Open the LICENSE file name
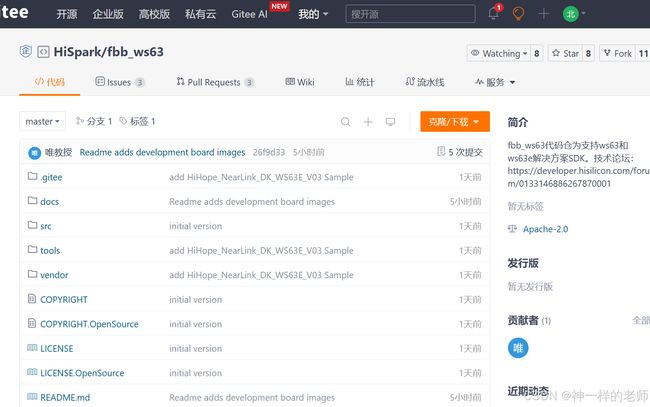This screenshot has width=650, height=407. pyautogui.click(x=57, y=348)
